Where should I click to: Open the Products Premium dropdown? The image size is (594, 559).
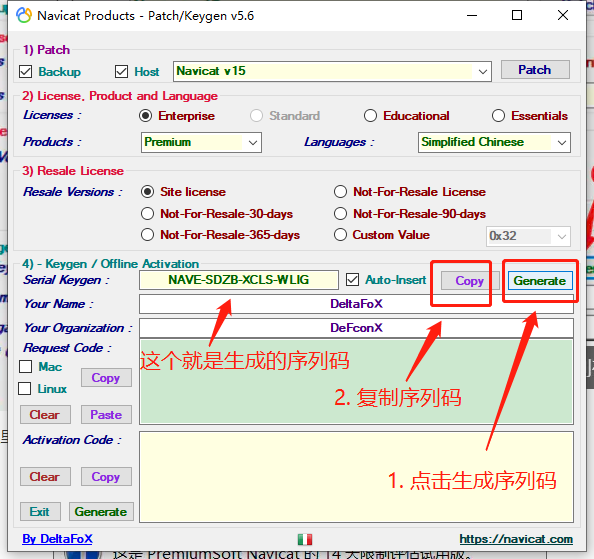[201, 142]
